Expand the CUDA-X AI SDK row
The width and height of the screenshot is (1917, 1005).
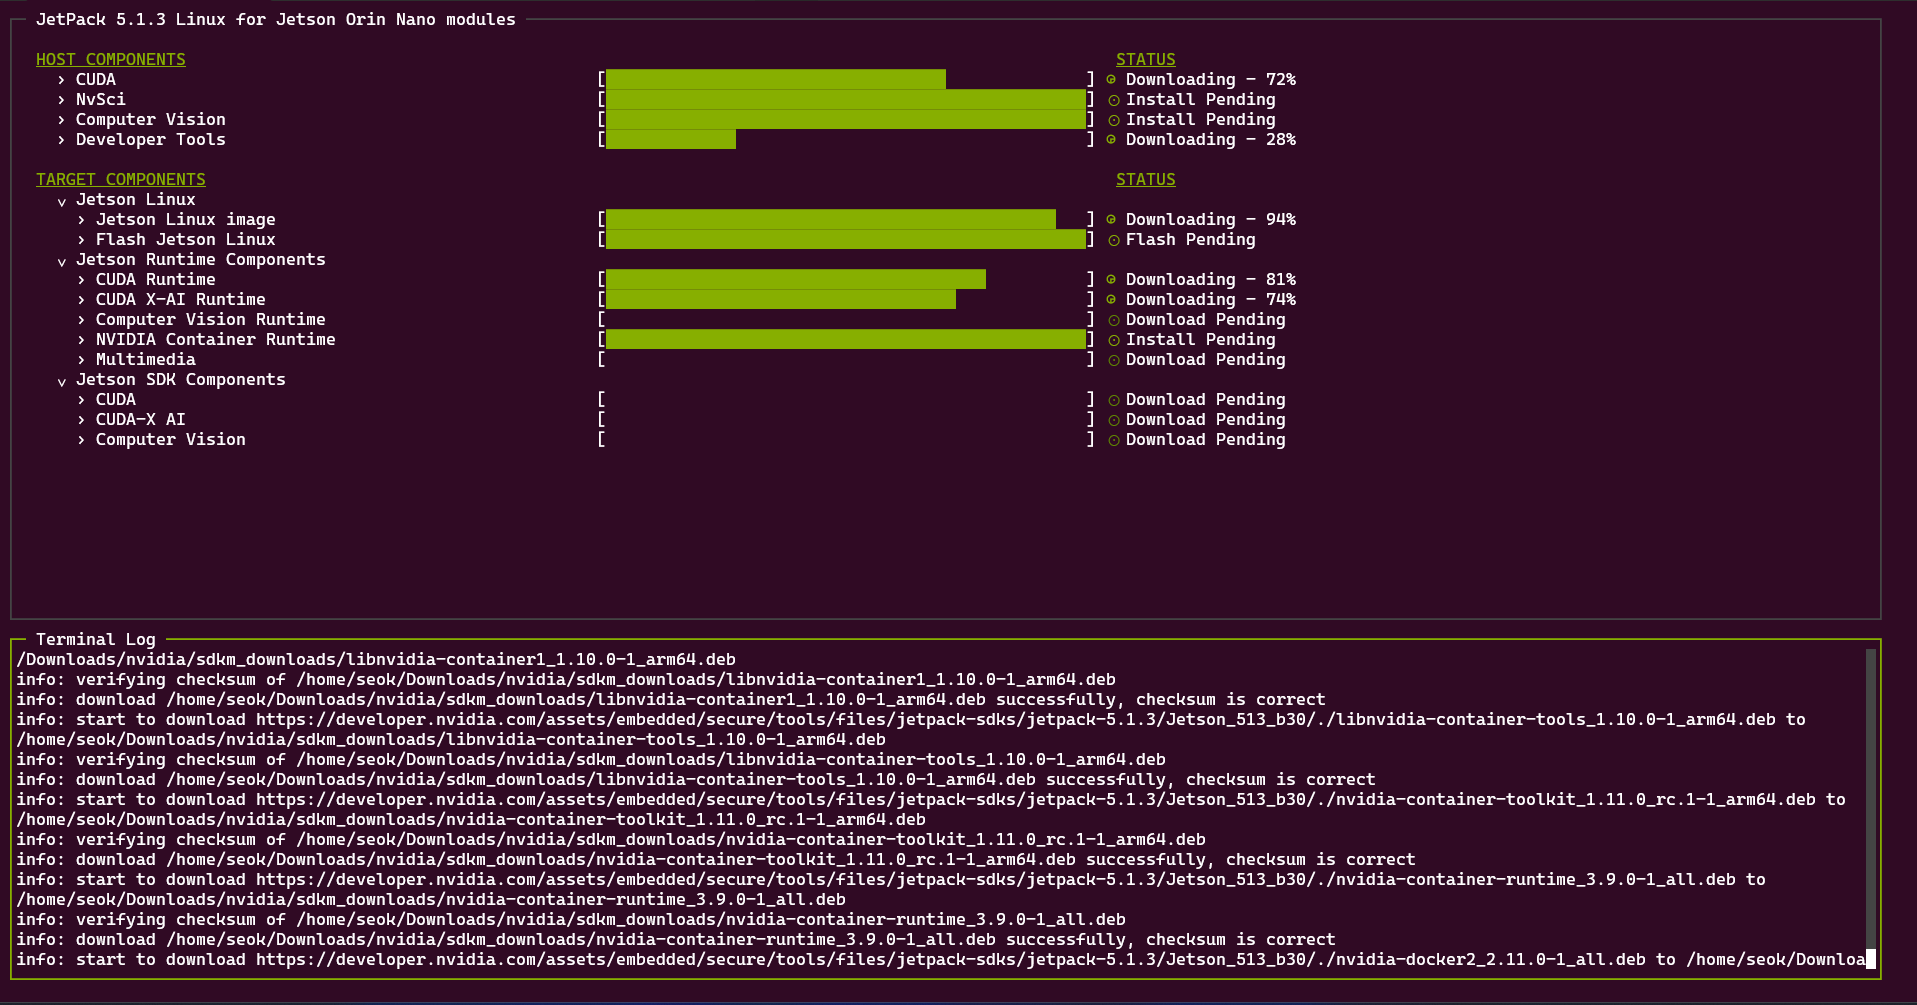click(x=81, y=420)
